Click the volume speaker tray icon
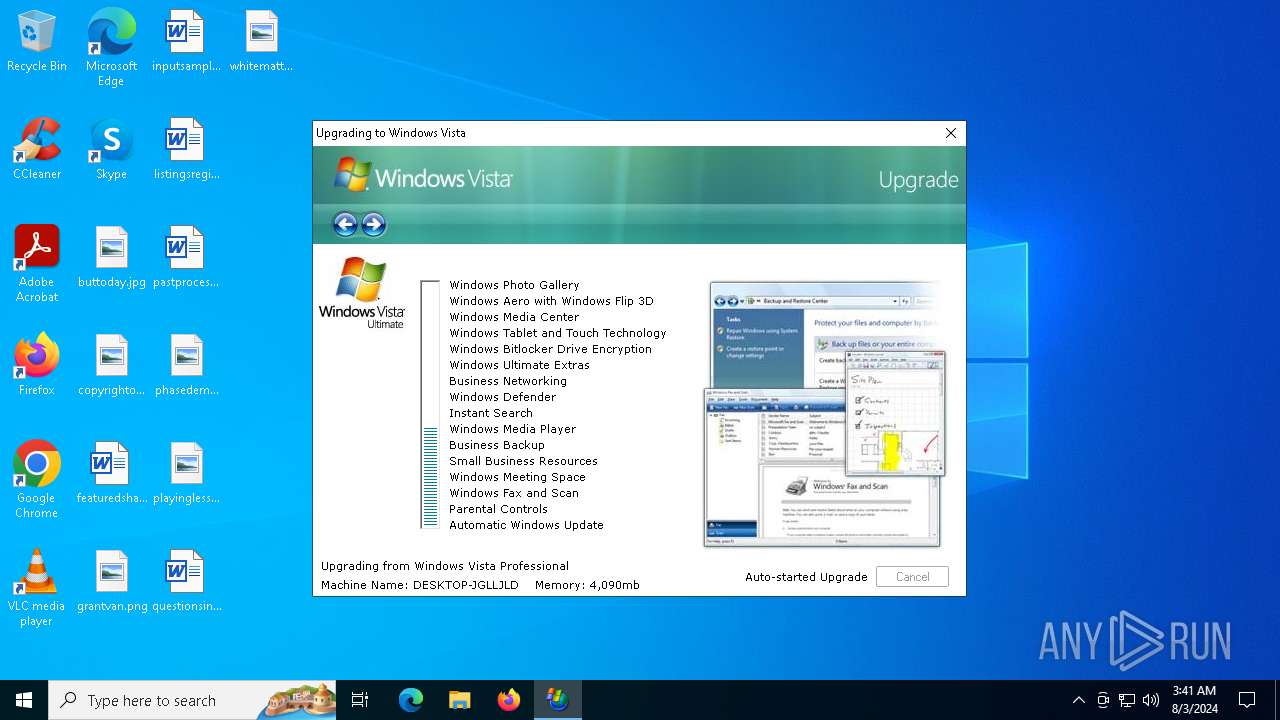 tap(1151, 700)
